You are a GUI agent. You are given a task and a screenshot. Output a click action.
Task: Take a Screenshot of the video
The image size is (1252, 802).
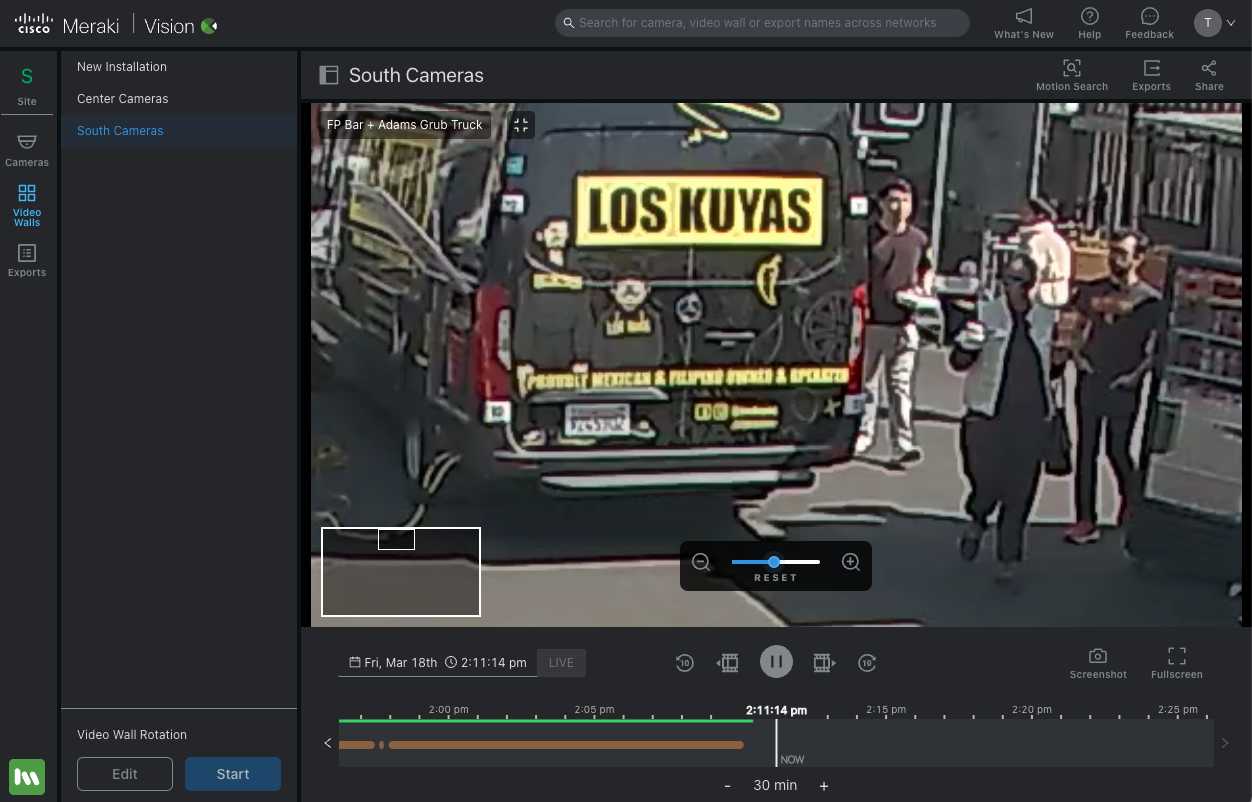click(x=1097, y=662)
